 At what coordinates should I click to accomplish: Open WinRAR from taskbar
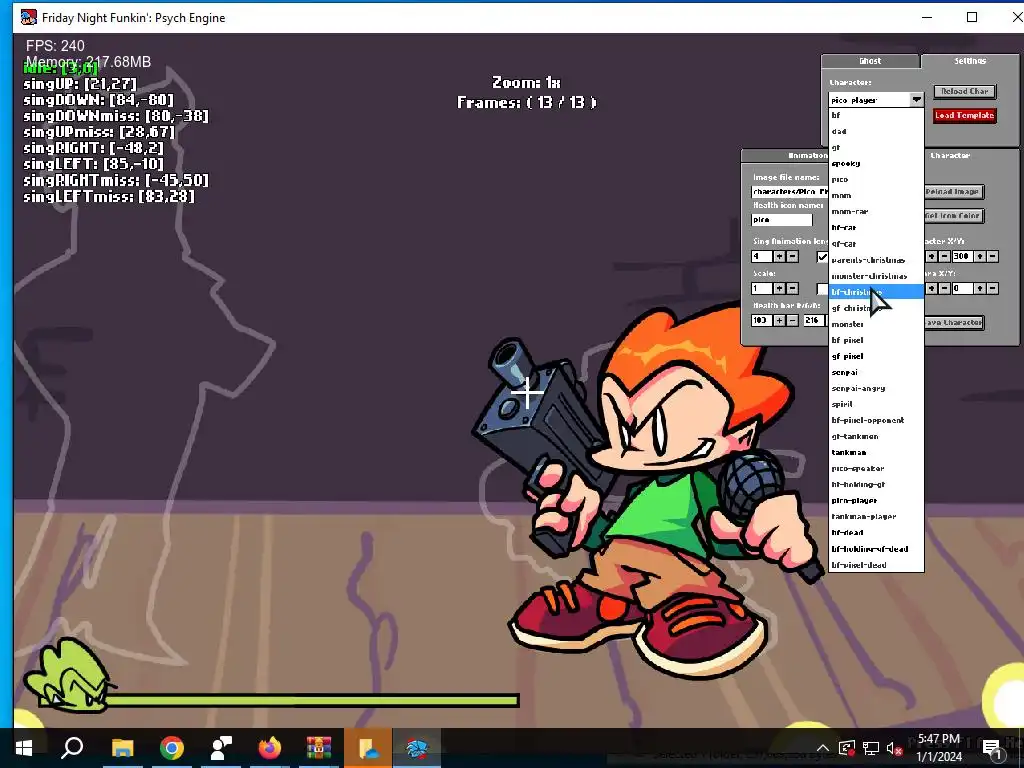(x=319, y=748)
